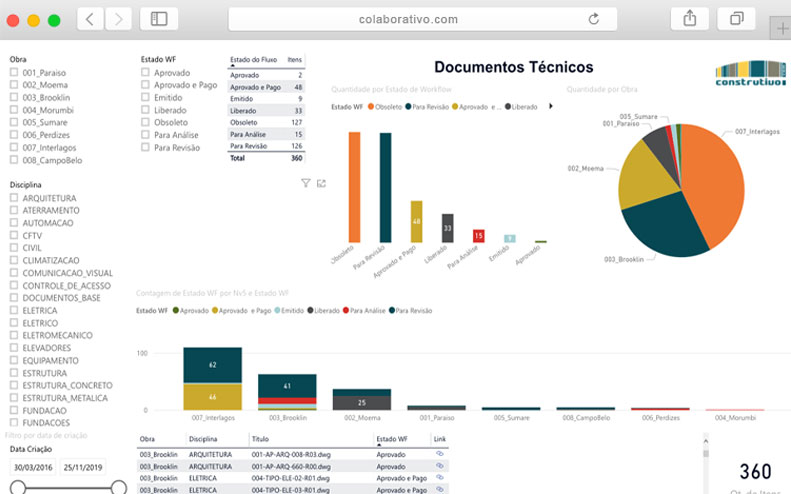Viewport: 791px width, 494px height.
Task: Open the share icon in the toolbar
Action: tap(690, 19)
